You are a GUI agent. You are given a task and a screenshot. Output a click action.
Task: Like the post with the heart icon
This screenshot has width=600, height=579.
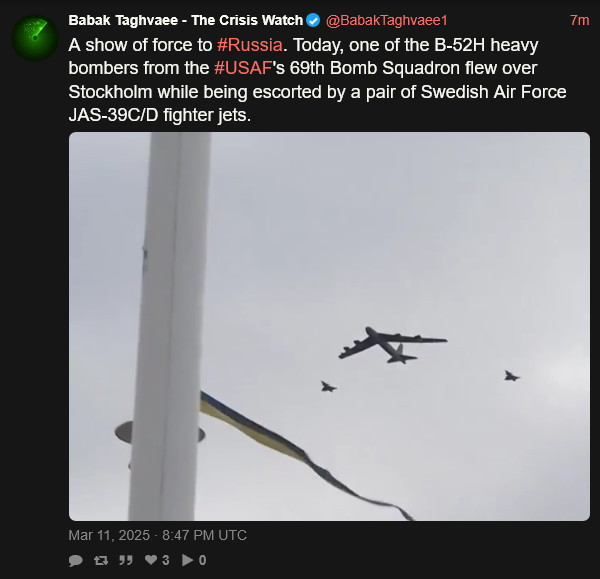click(151, 560)
